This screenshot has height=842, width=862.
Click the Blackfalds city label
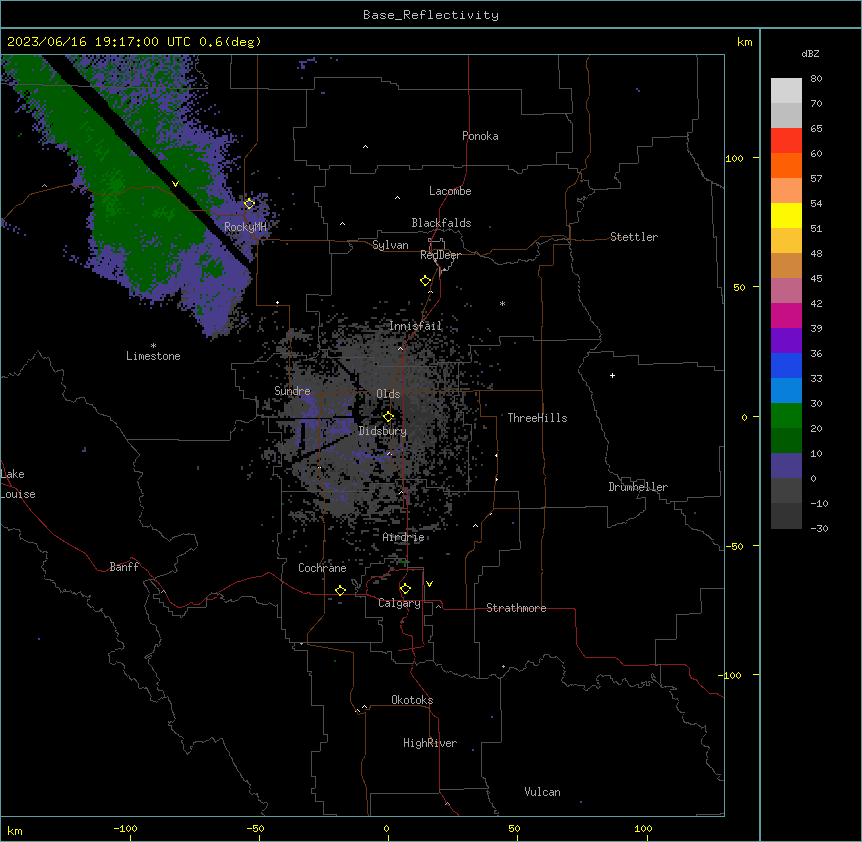point(441,223)
